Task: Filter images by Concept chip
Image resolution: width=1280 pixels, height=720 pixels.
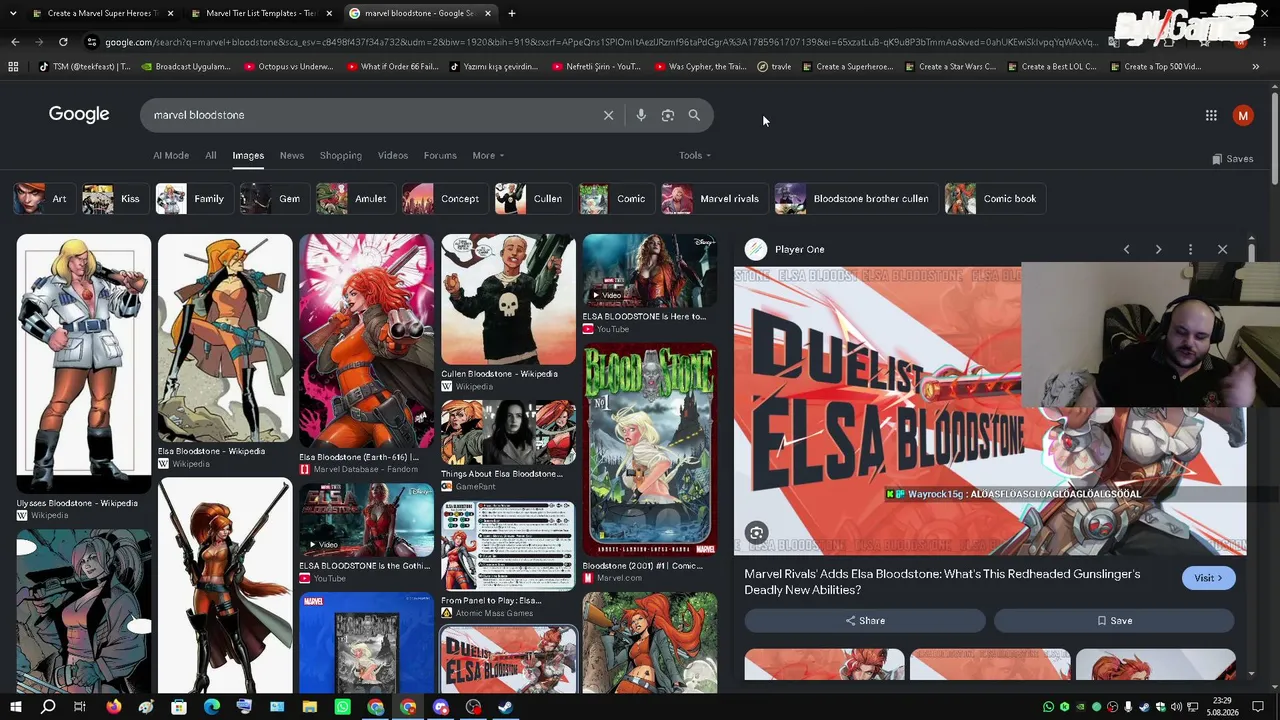Action: pos(443,199)
